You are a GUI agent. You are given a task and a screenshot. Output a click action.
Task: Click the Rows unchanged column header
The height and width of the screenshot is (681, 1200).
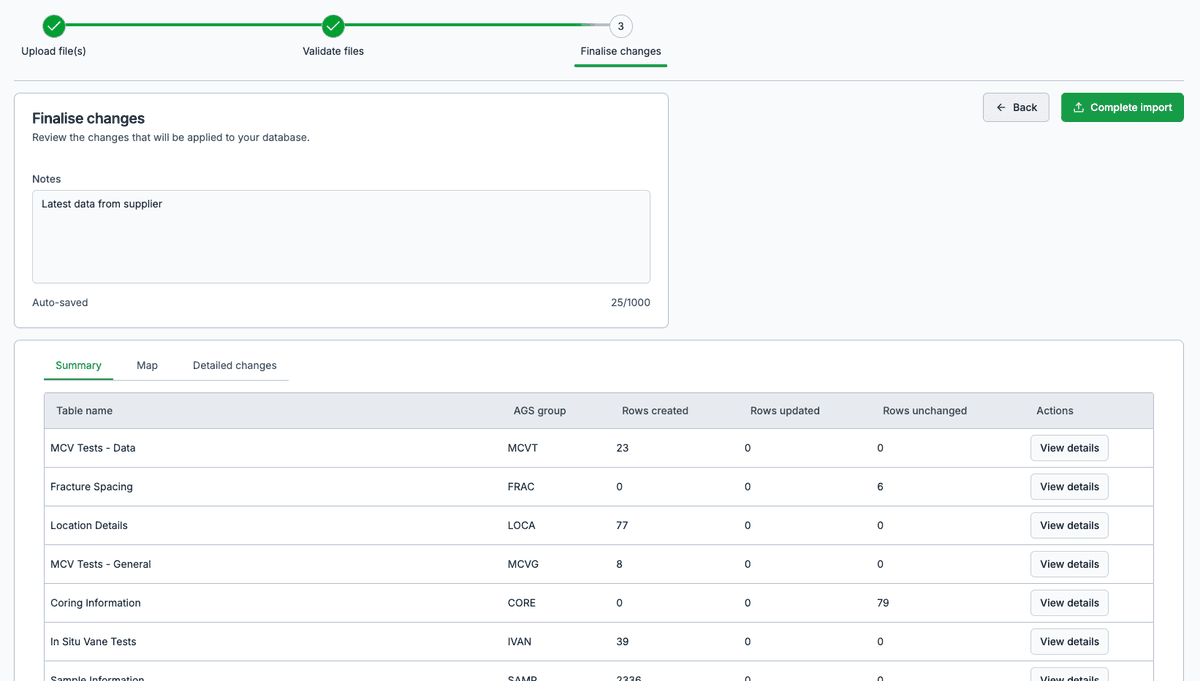coord(925,411)
